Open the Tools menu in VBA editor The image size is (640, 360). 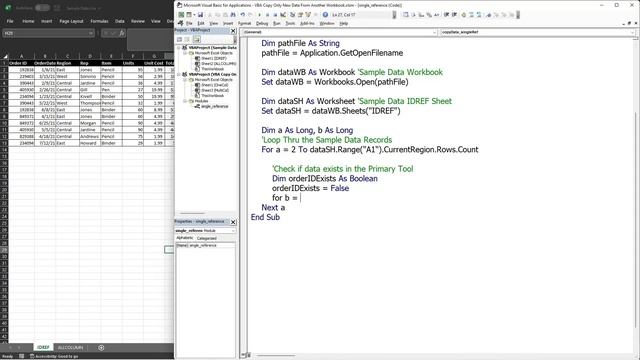290,23
